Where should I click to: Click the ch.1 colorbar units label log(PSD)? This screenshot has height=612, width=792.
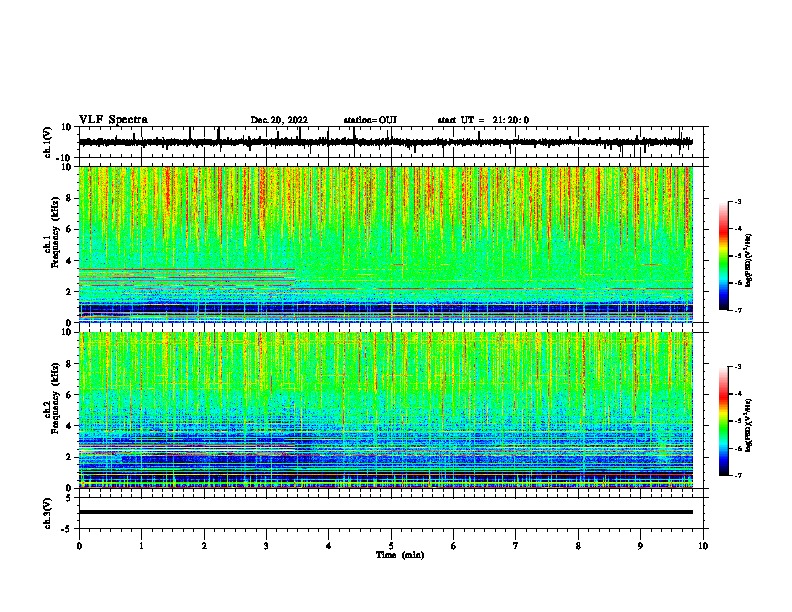749,261
